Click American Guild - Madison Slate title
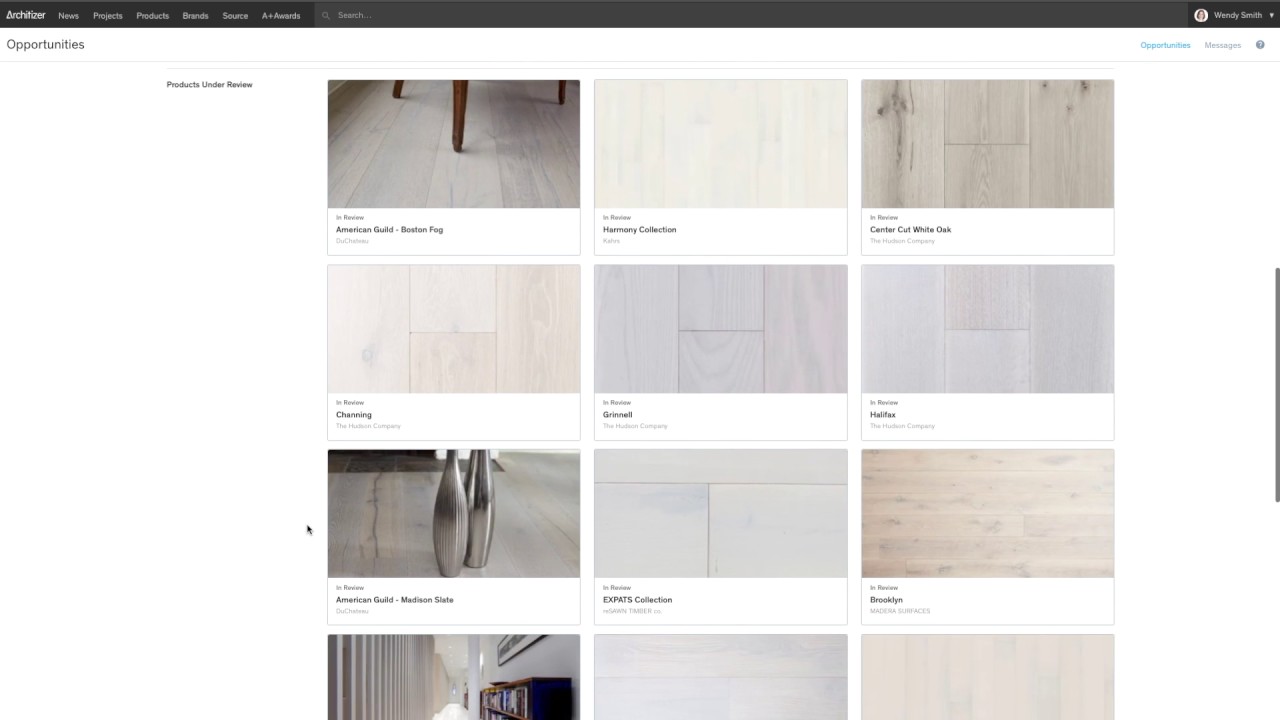1280x720 pixels. (394, 600)
